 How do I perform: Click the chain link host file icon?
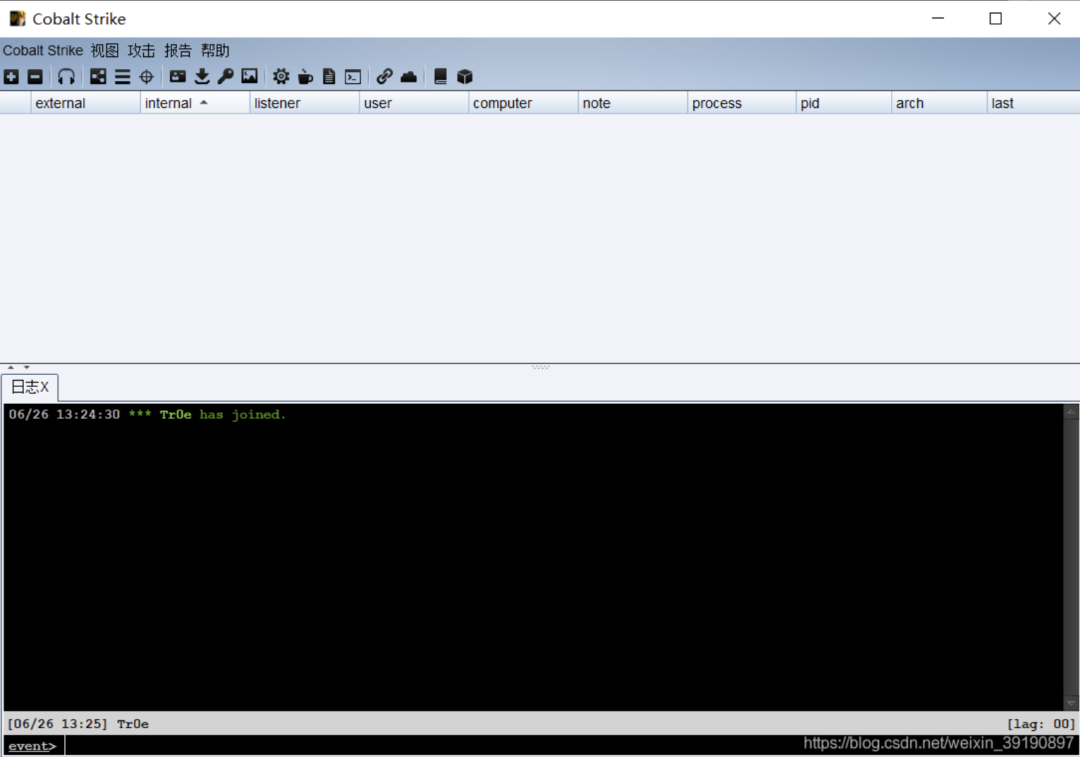[384, 76]
